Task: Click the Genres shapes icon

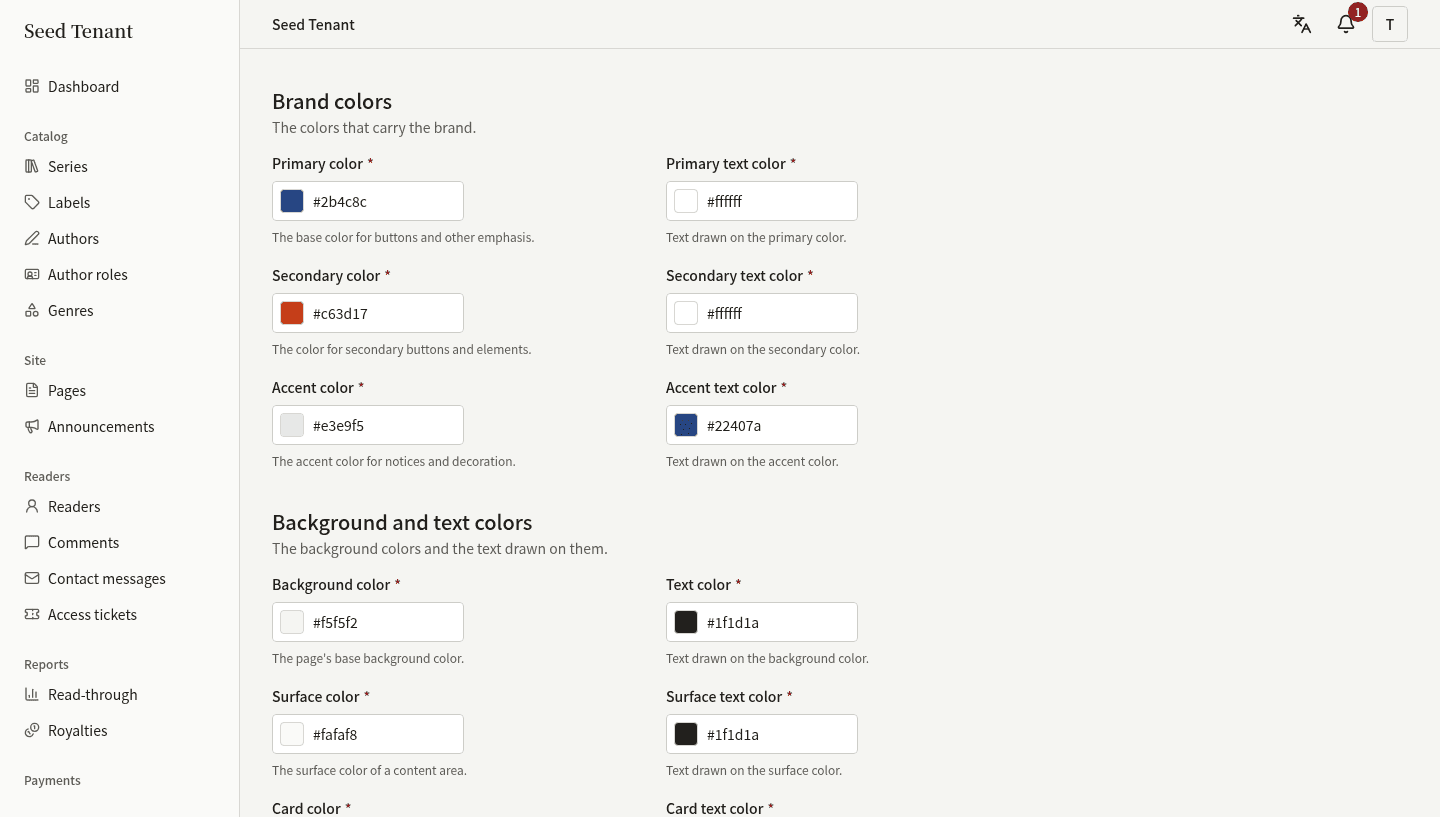Action: (x=32, y=311)
